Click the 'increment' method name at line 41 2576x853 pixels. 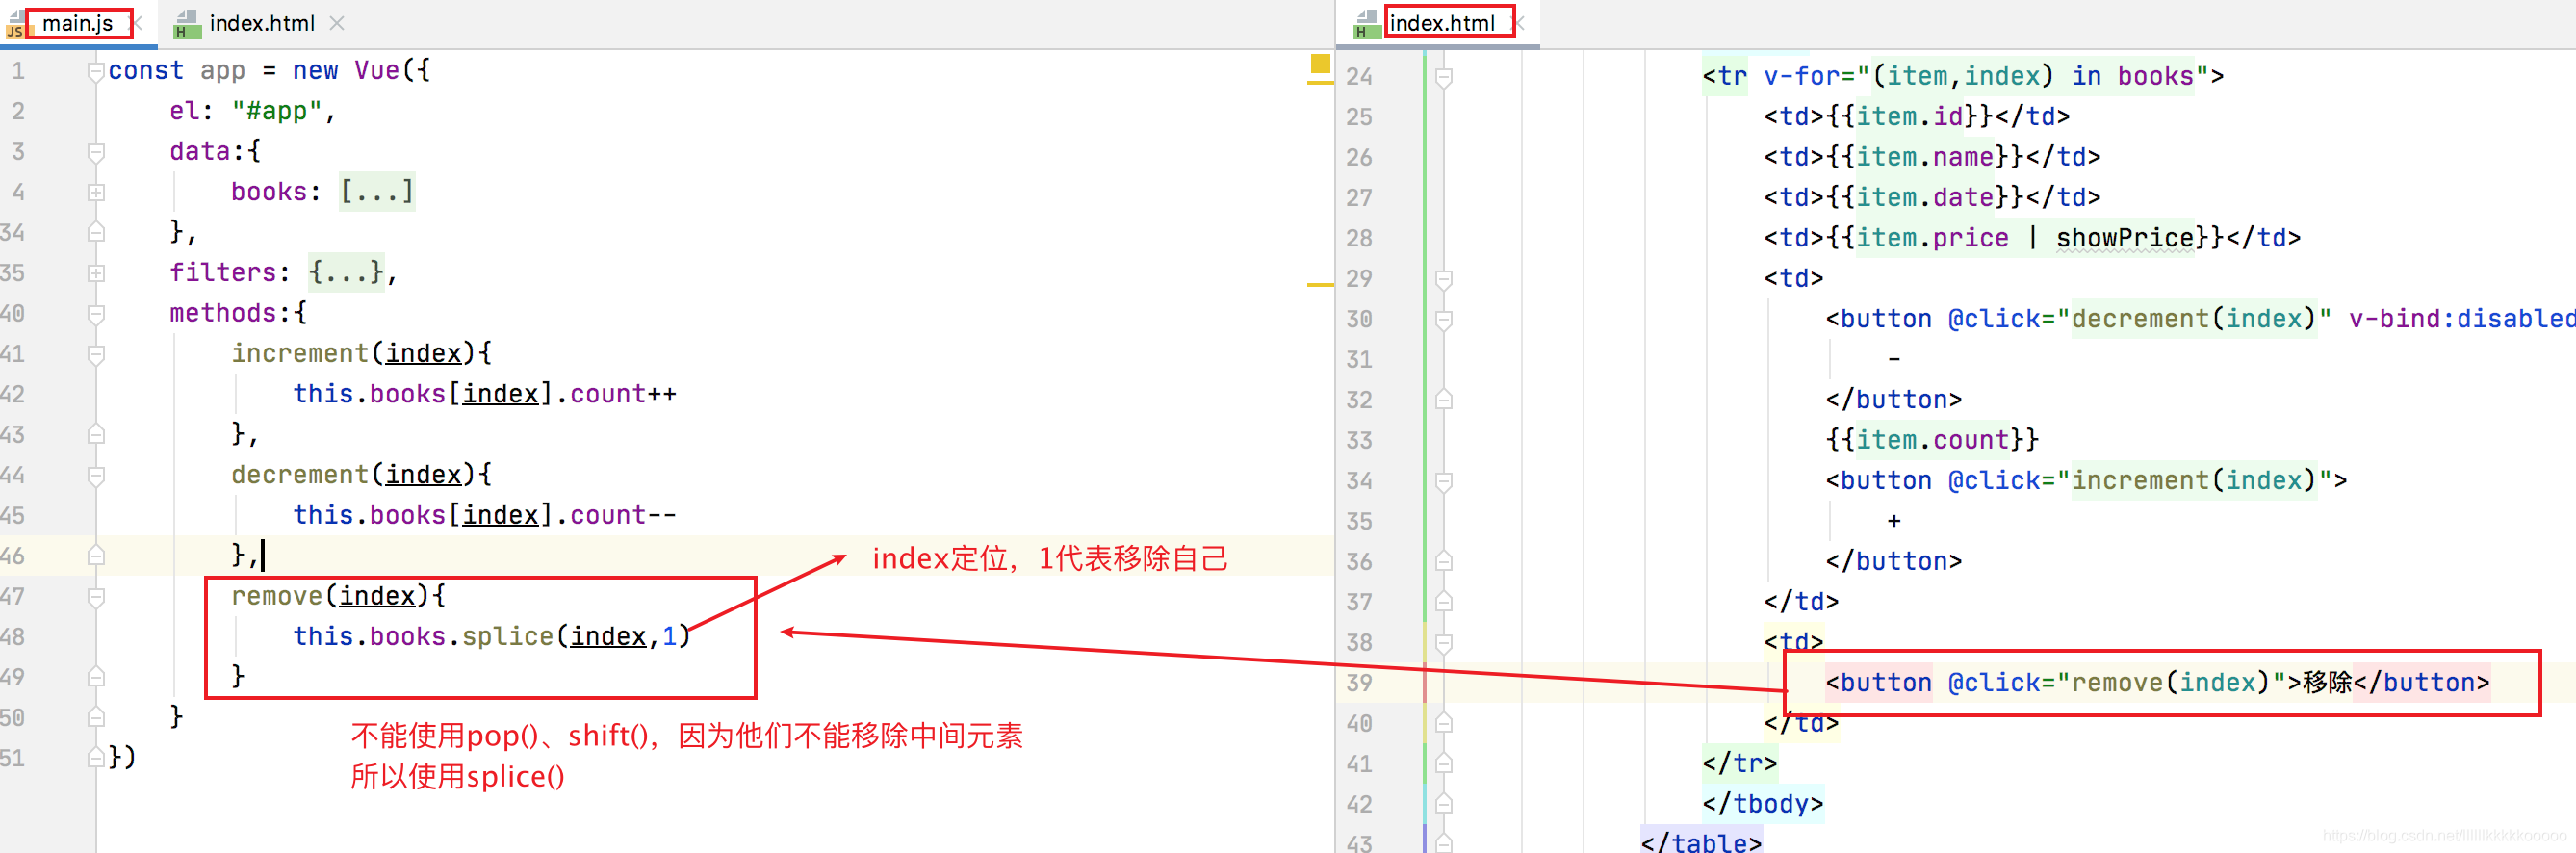[x=300, y=353]
